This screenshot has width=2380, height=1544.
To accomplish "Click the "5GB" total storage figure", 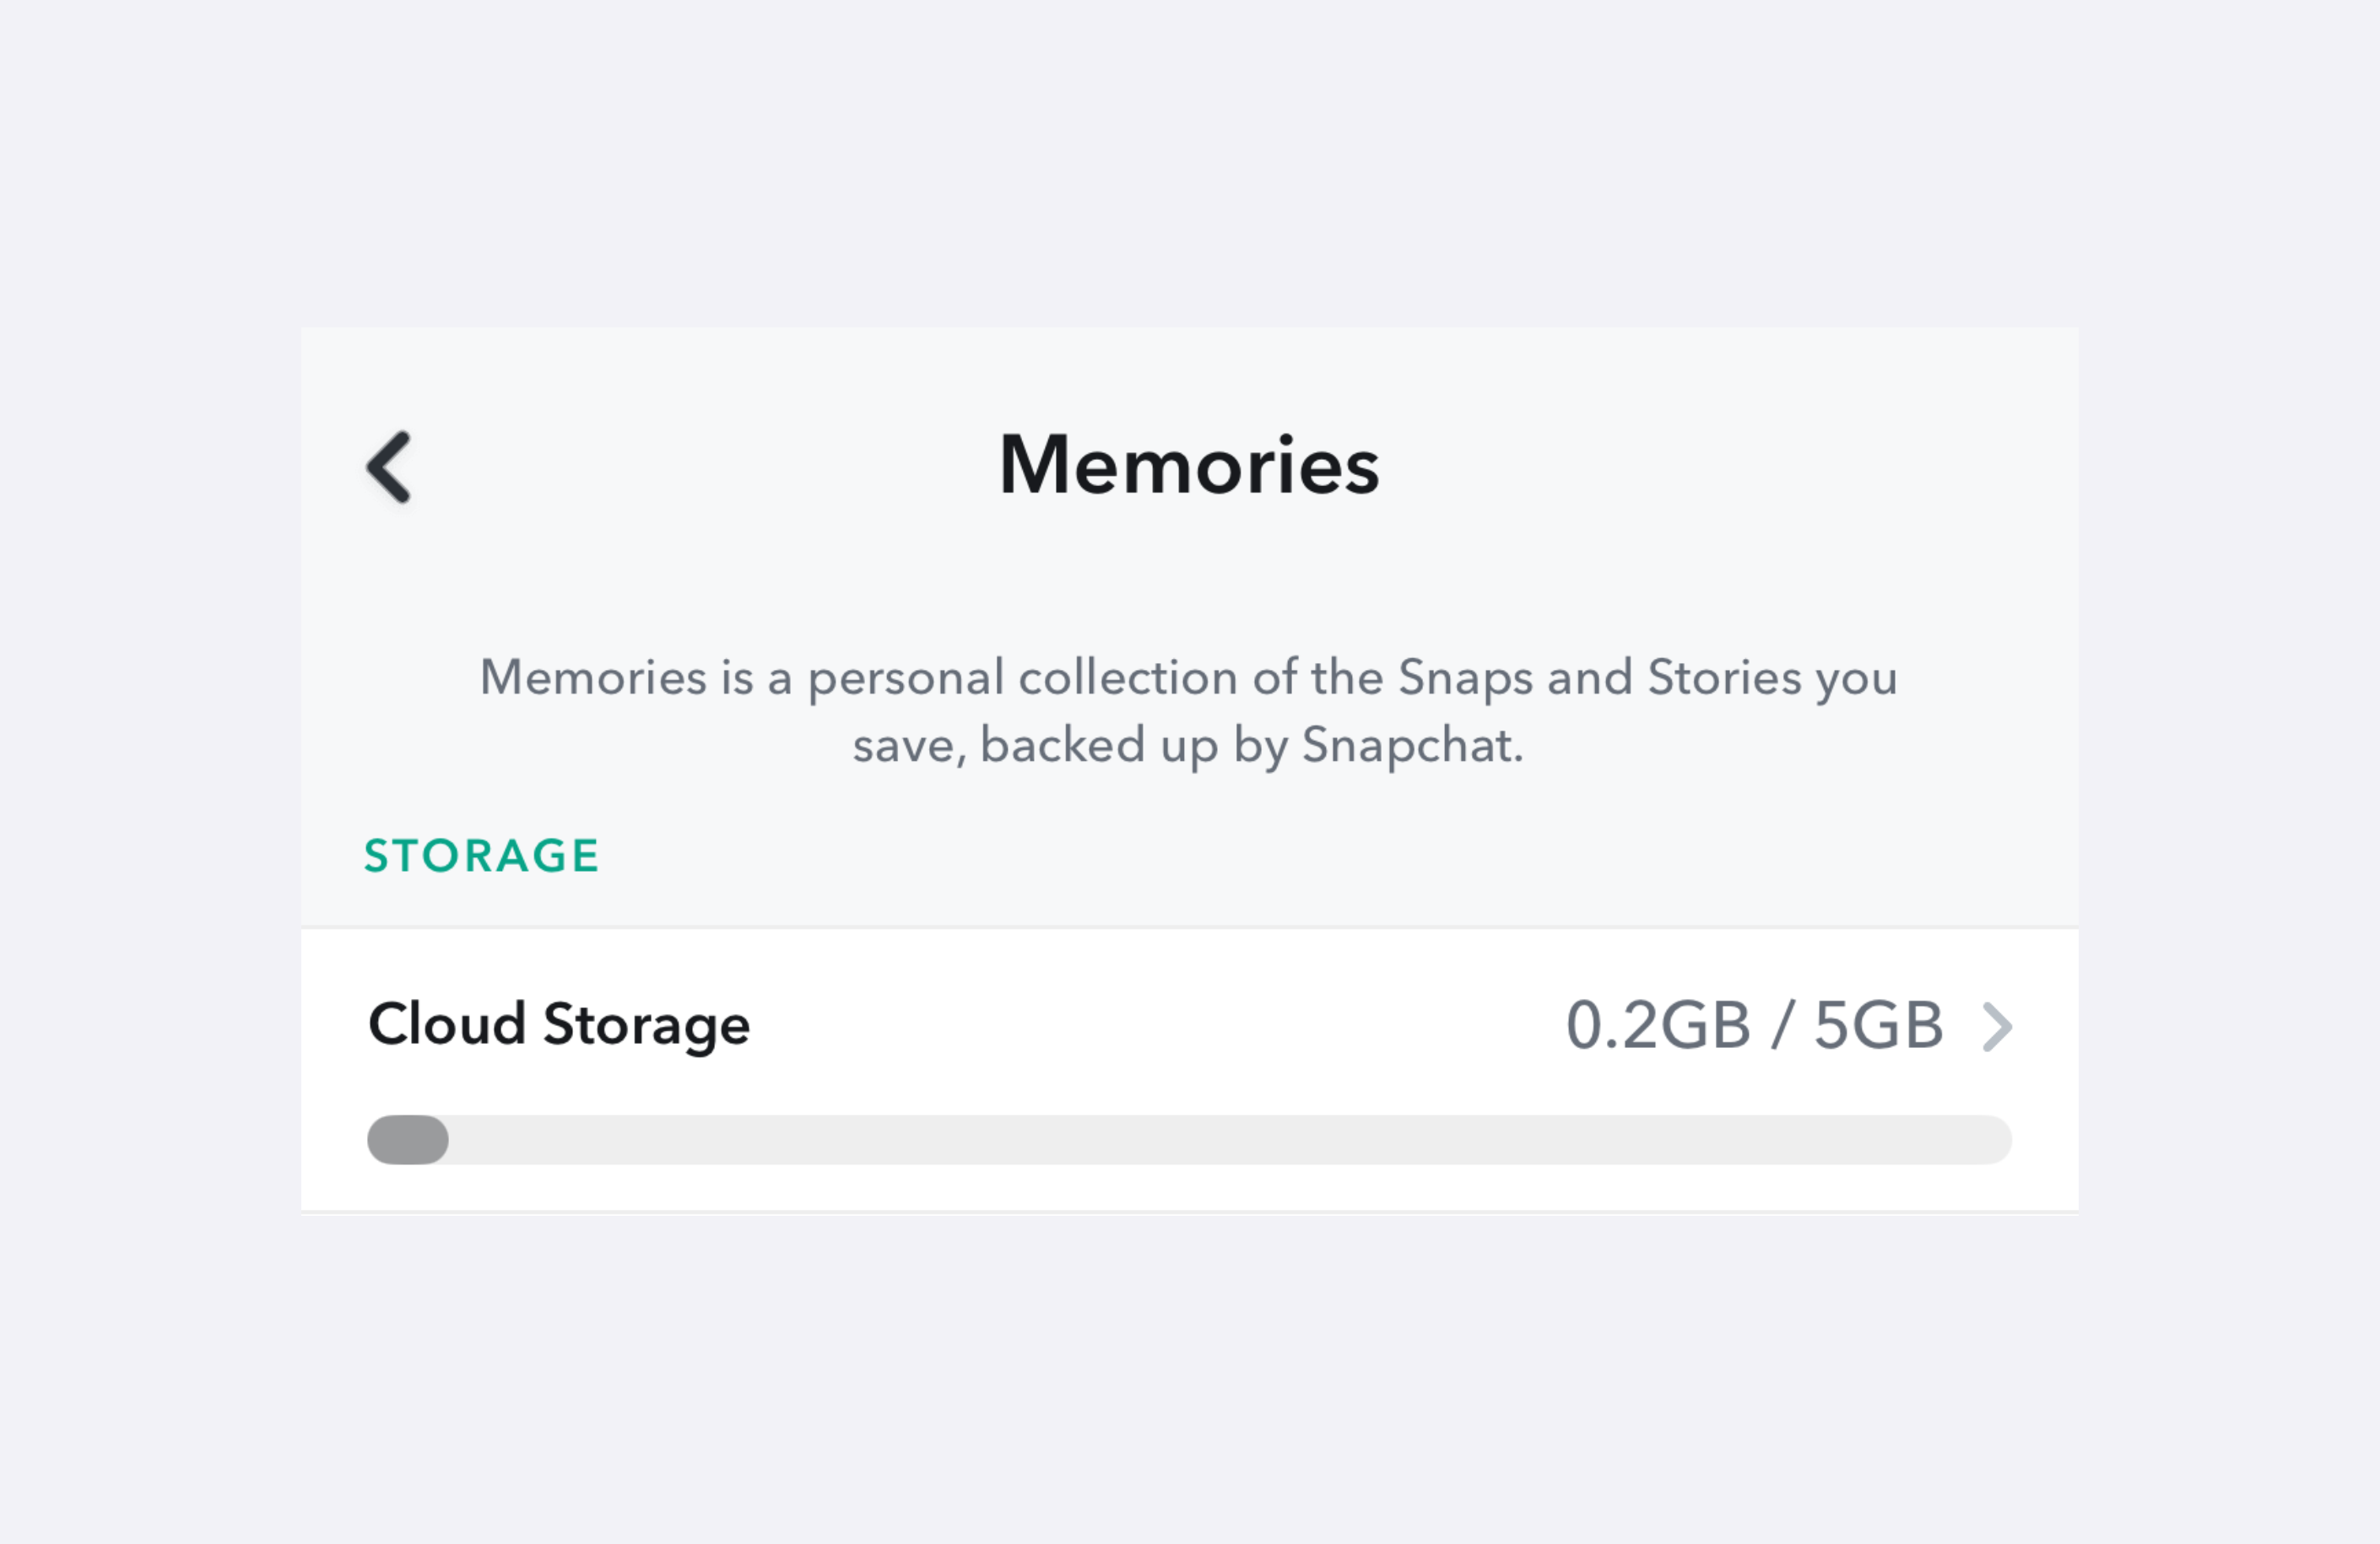I will pyautogui.click(x=1878, y=1026).
